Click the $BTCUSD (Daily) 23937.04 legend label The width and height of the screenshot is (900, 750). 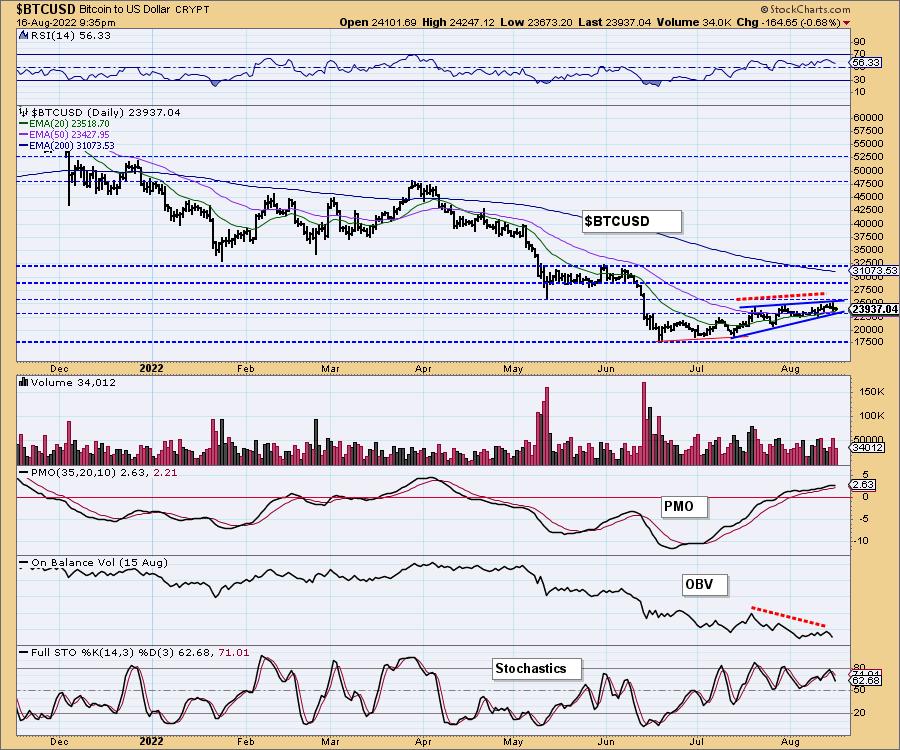tap(106, 112)
